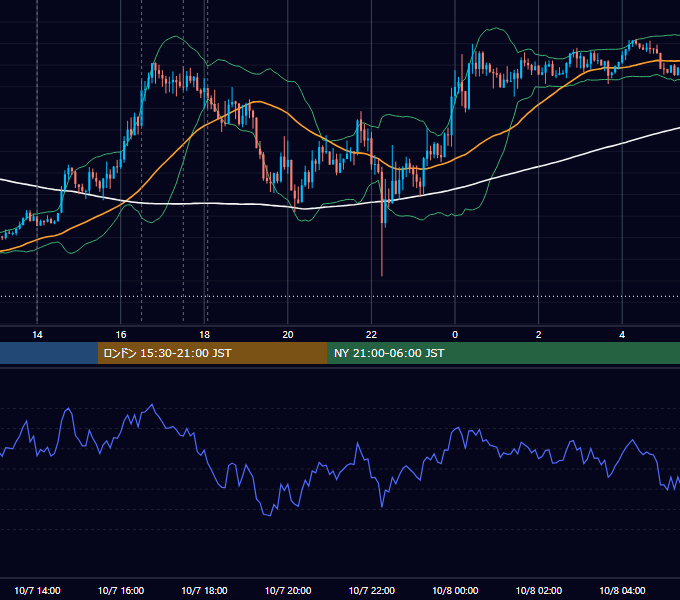The height and width of the screenshot is (600, 680).
Task: Click the 10/8 02:00 label on the indicator axis
Action: [x=539, y=590]
